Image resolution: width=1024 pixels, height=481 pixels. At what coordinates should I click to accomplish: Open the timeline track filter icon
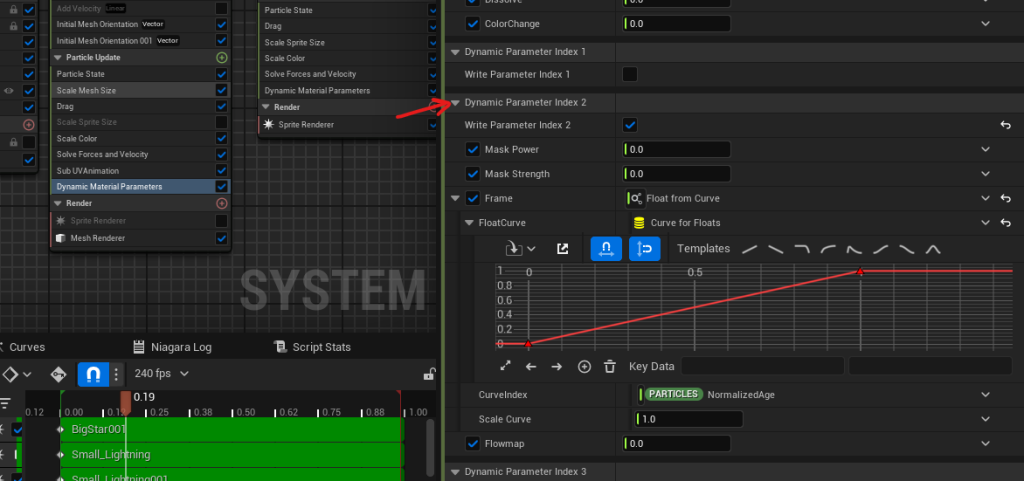(x=5, y=403)
